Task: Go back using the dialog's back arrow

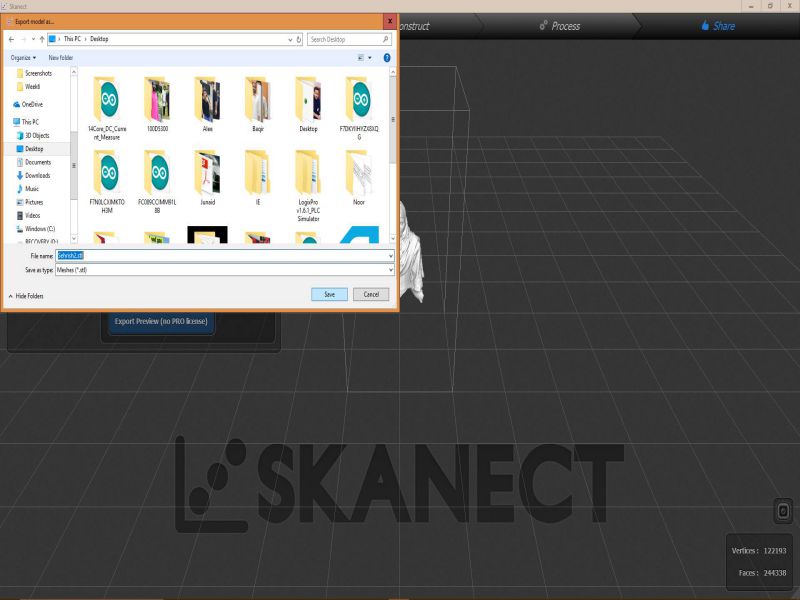Action: pos(11,39)
